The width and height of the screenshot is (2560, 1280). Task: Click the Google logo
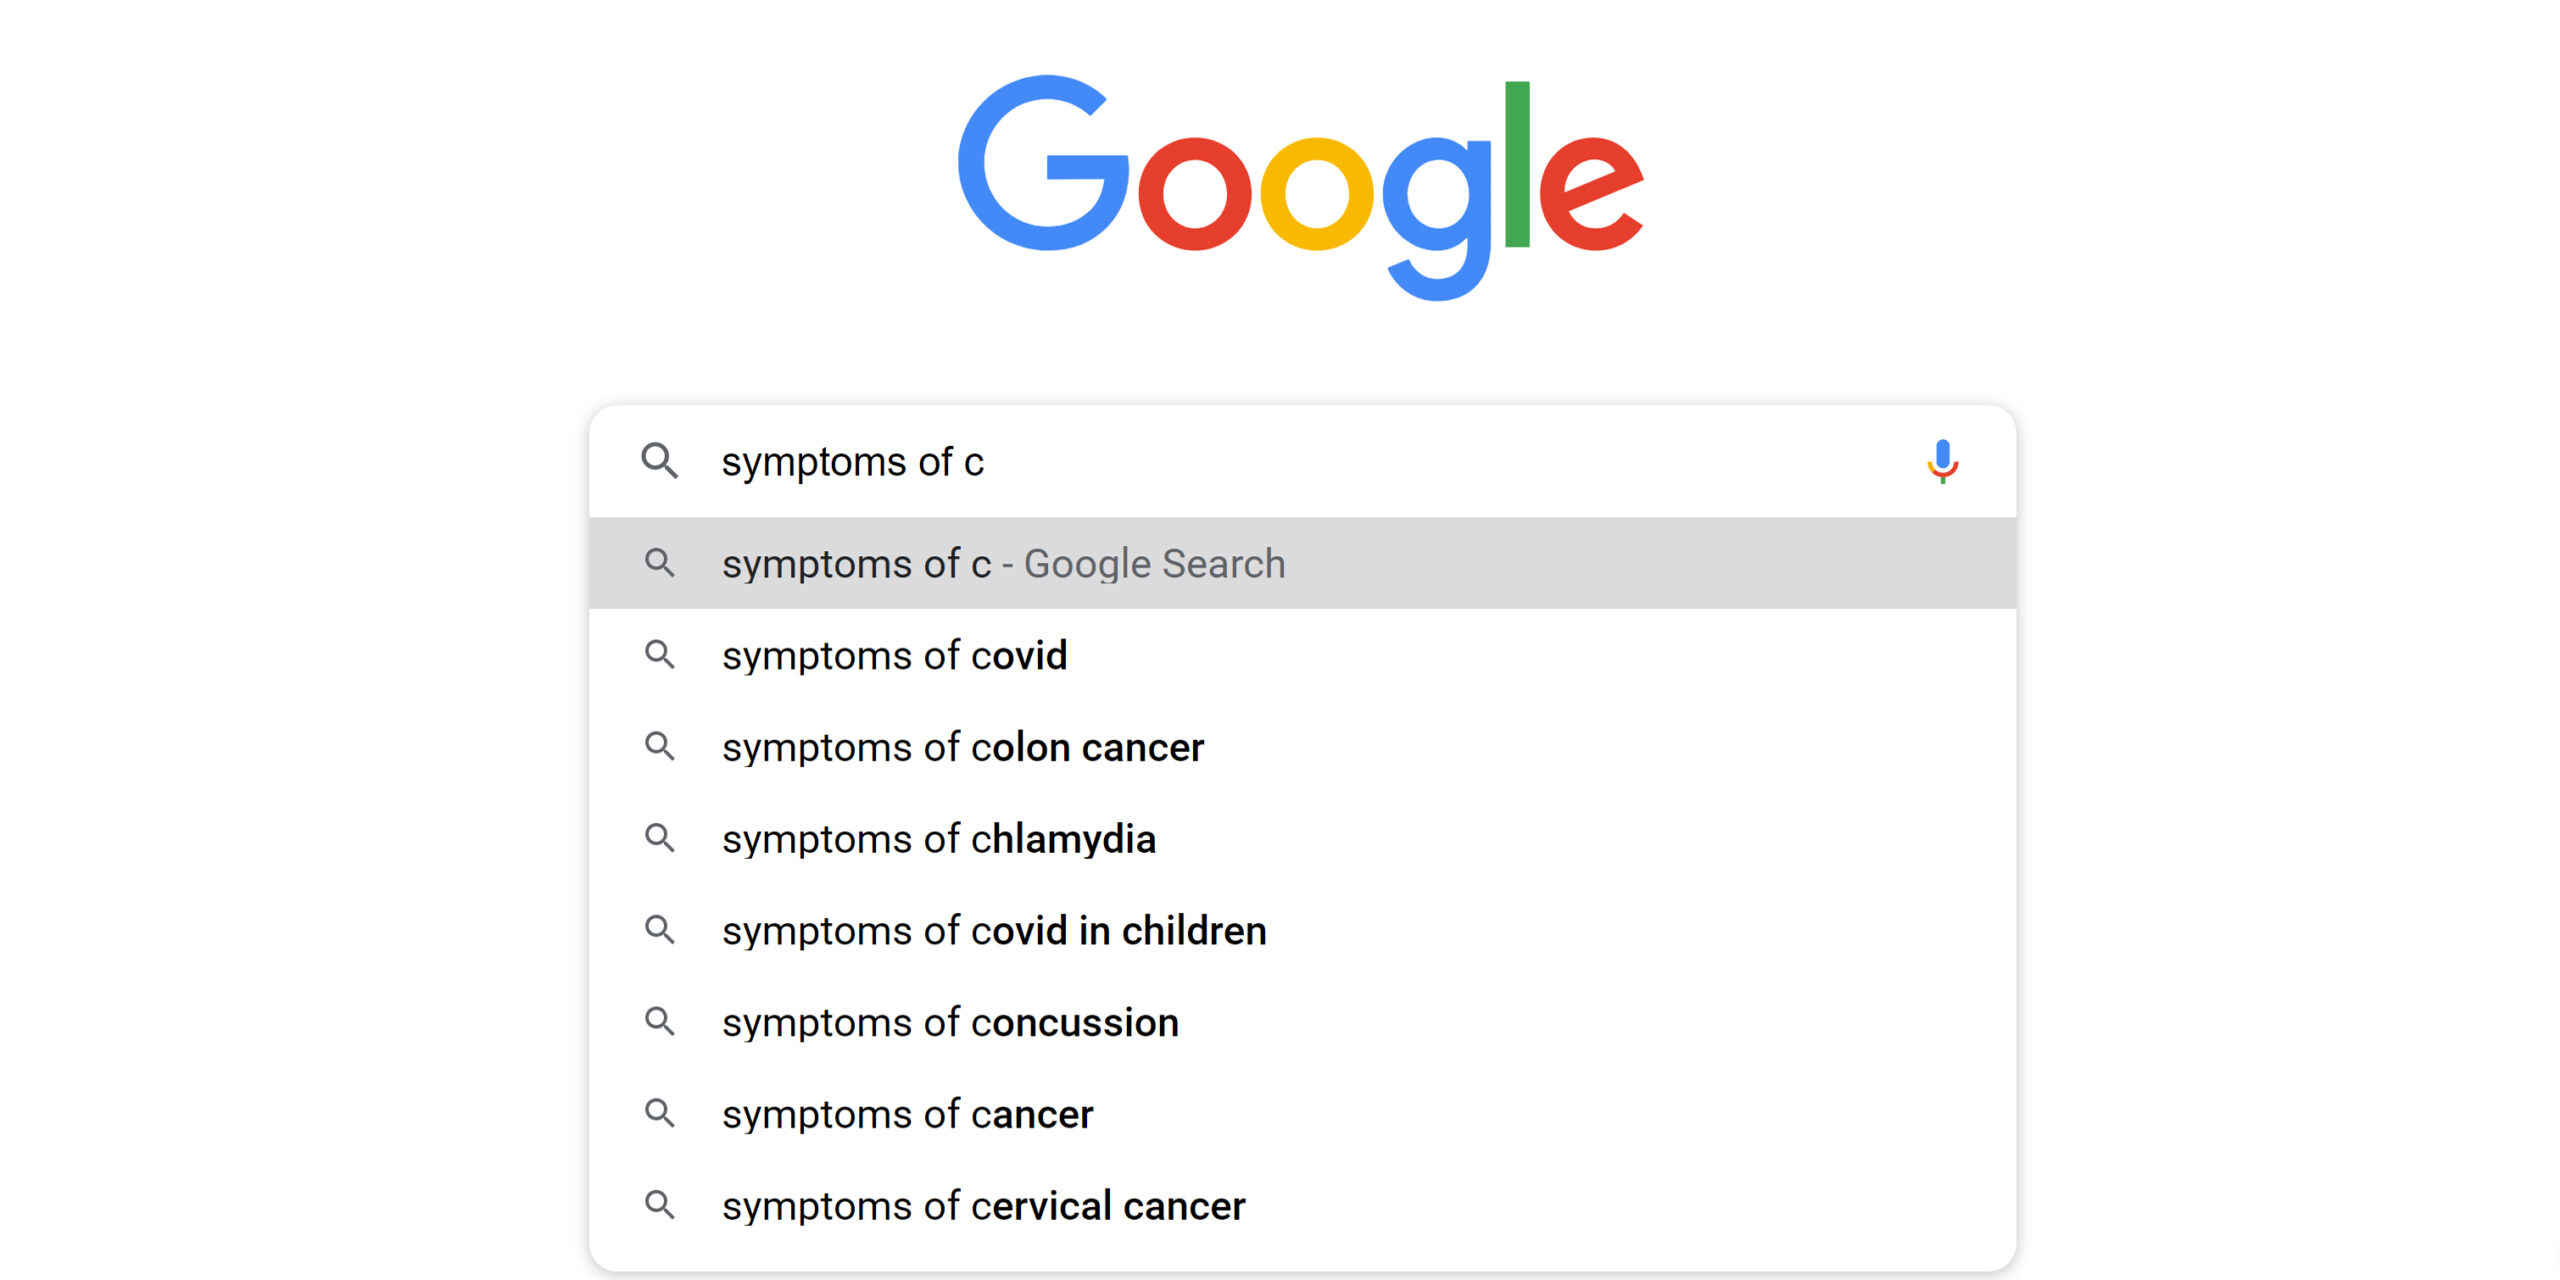(1300, 185)
